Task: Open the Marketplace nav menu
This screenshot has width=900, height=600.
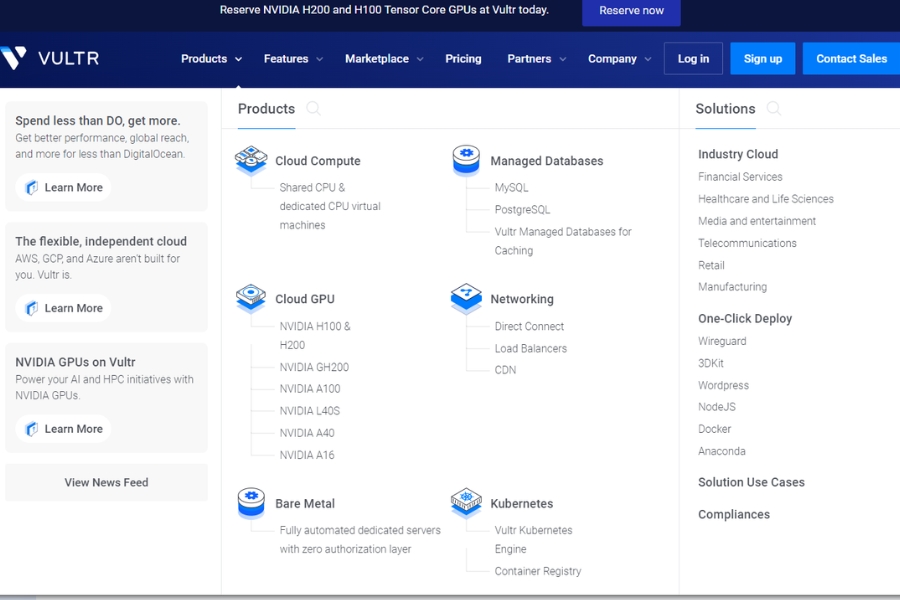Action: [x=377, y=59]
